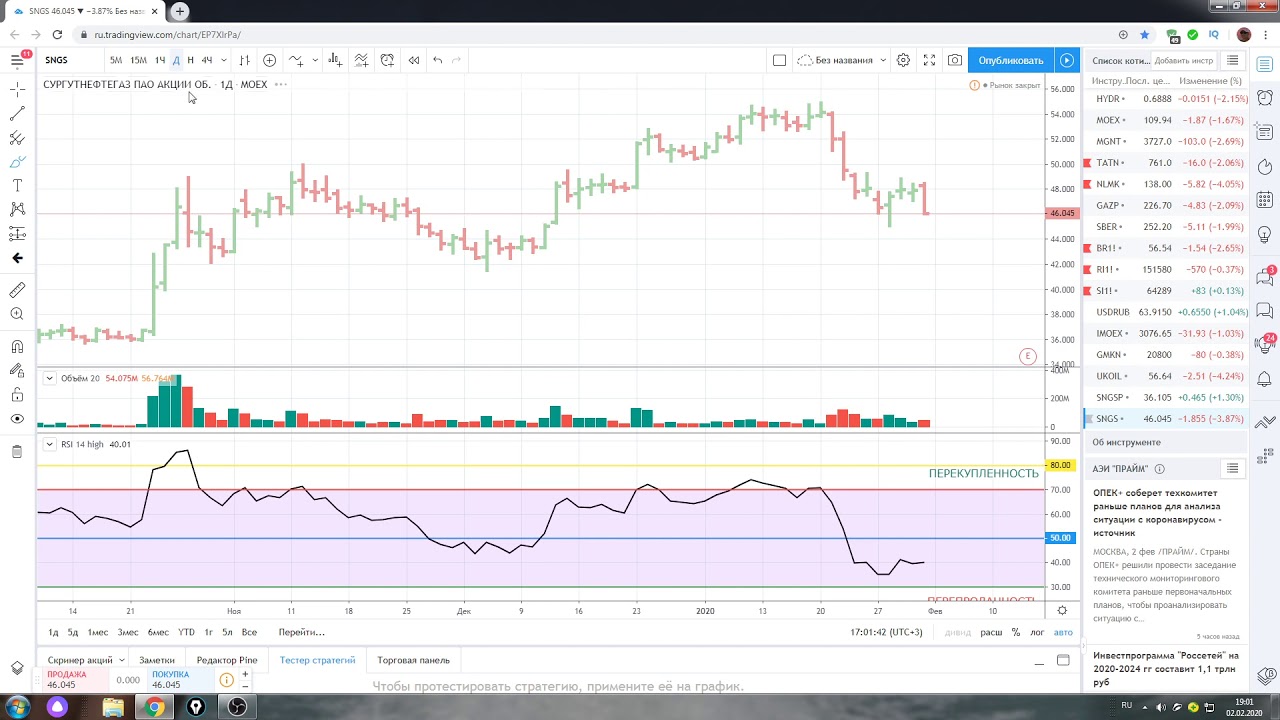Open Chrome from the Windows taskbar
The height and width of the screenshot is (720, 1280).
point(154,707)
